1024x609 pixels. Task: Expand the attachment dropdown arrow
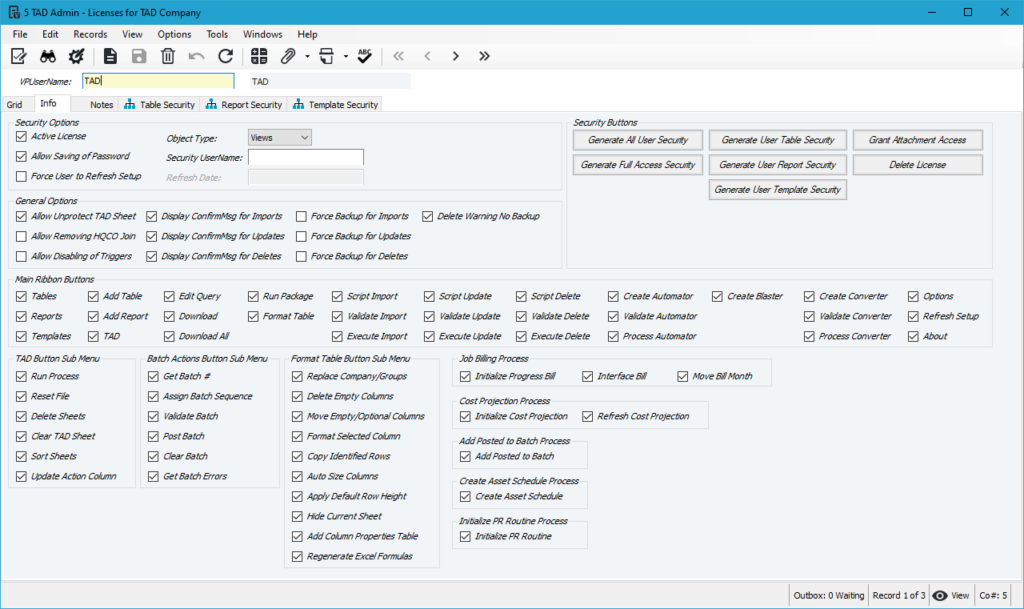click(307, 57)
